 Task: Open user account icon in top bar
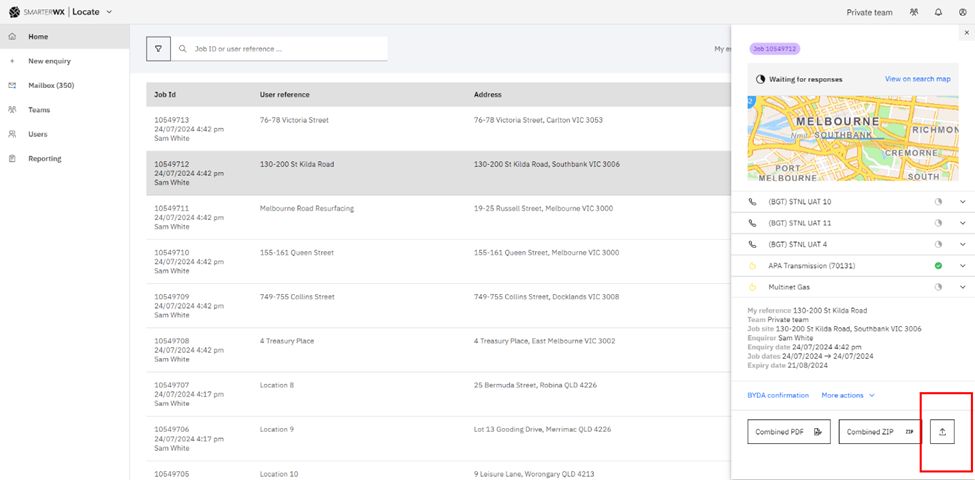coord(963,12)
